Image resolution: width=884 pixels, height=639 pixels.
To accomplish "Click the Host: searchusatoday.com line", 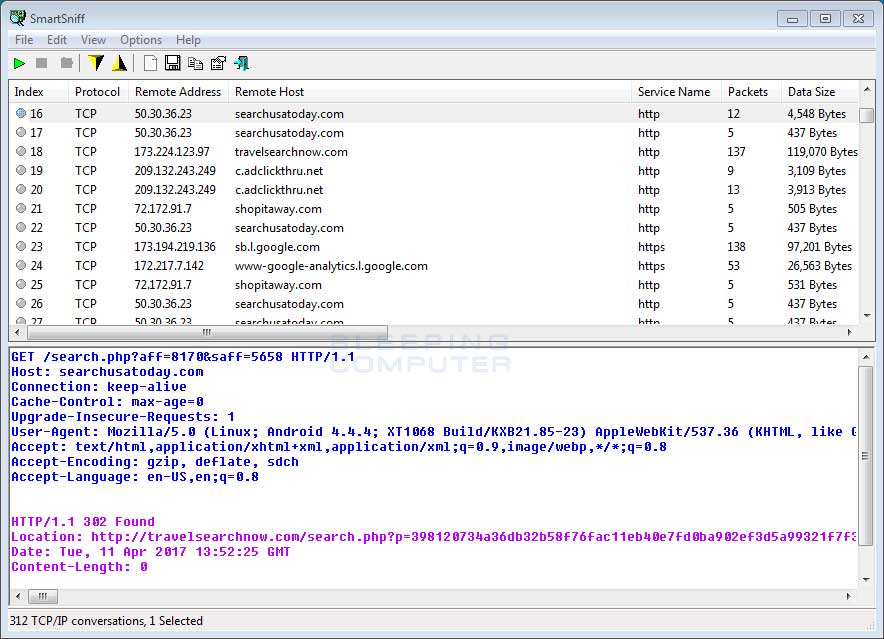I will [107, 372].
